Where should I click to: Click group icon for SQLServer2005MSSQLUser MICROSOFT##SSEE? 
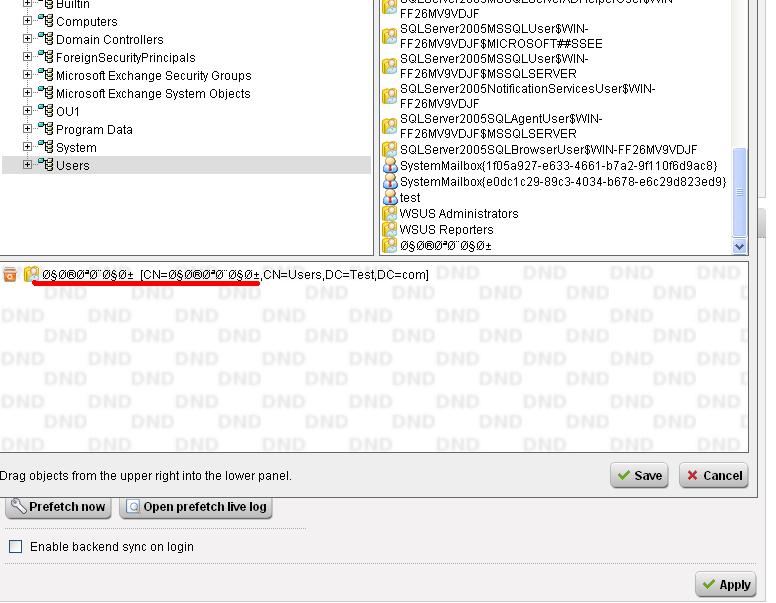389,36
